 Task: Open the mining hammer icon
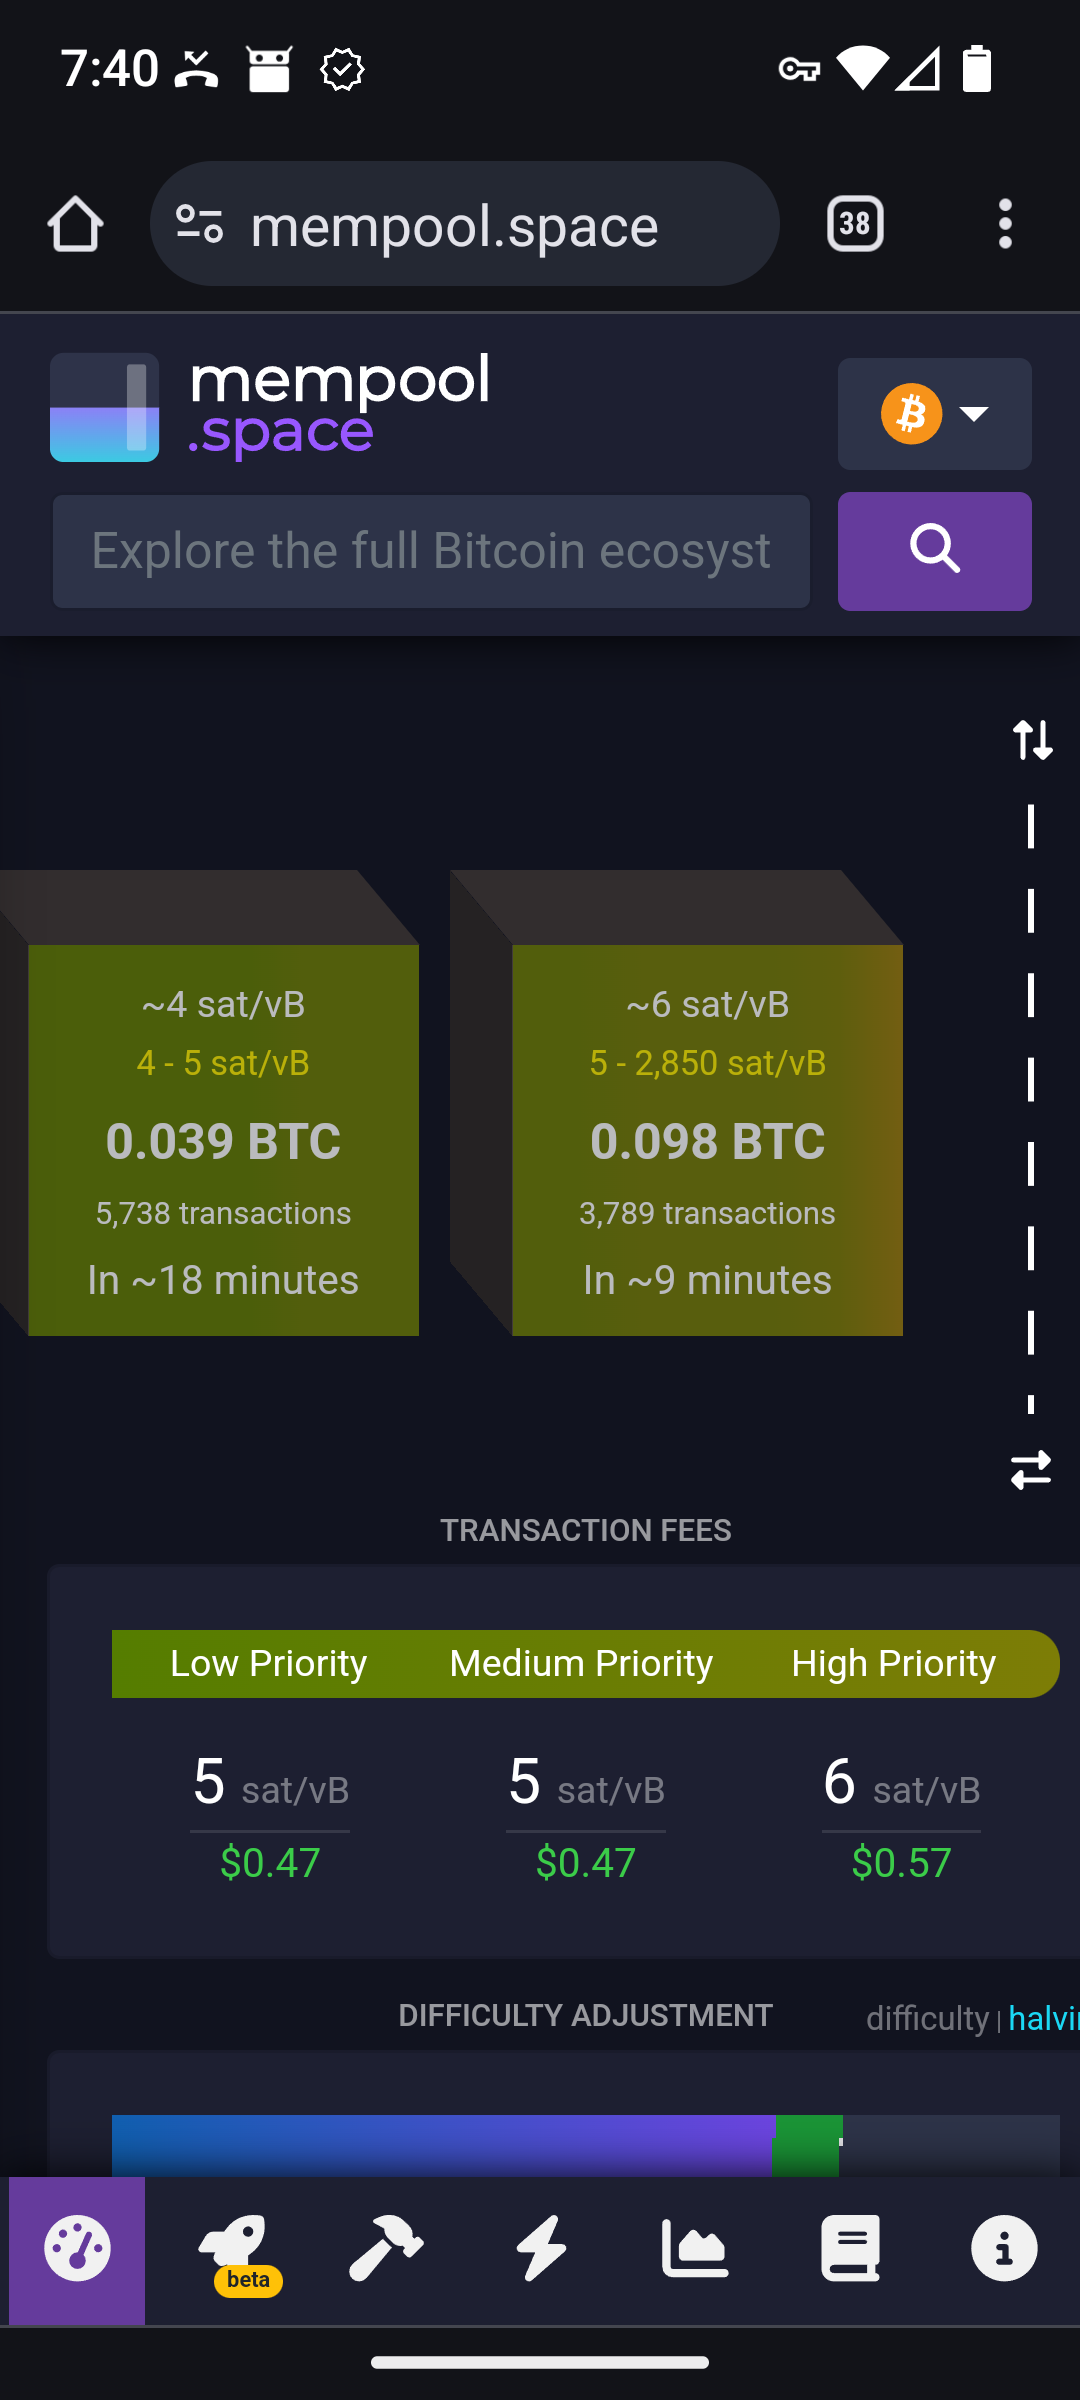point(386,2249)
